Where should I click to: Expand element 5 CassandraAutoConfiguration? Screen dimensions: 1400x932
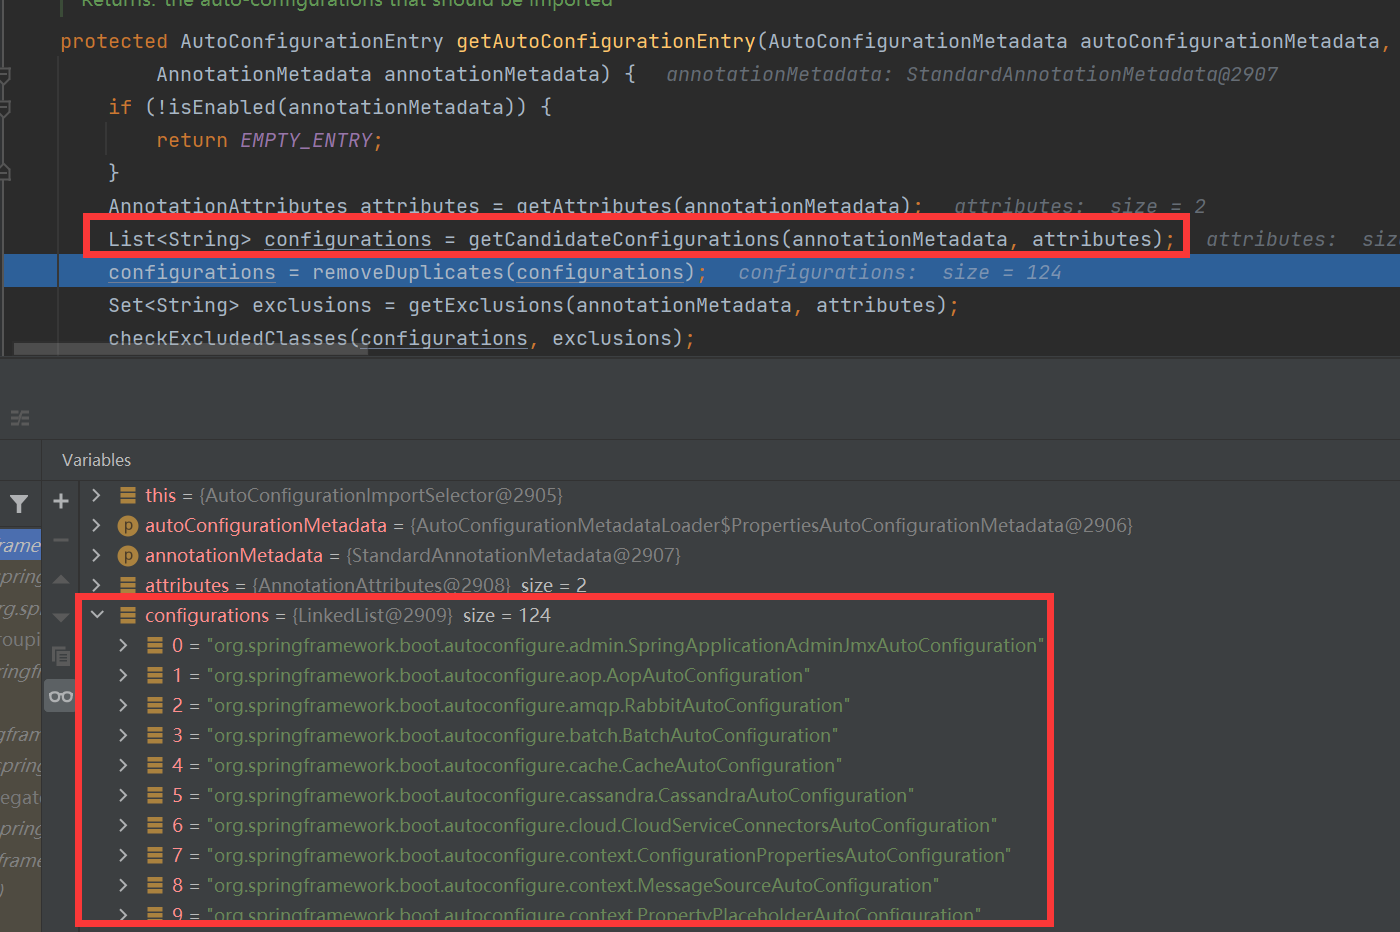pyautogui.click(x=124, y=795)
